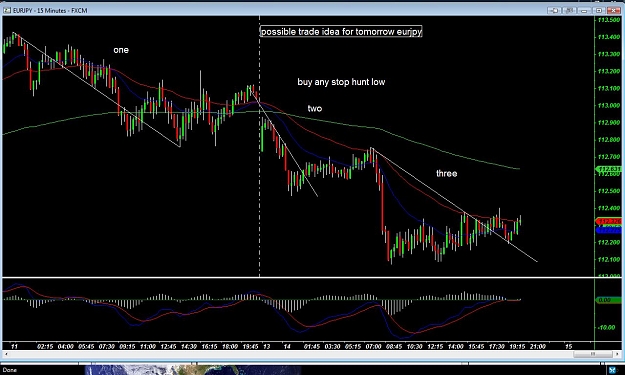Maximize the EURJPY chart window
Image resolution: width=625 pixels, height=375 pixels.
click(x=599, y=10)
